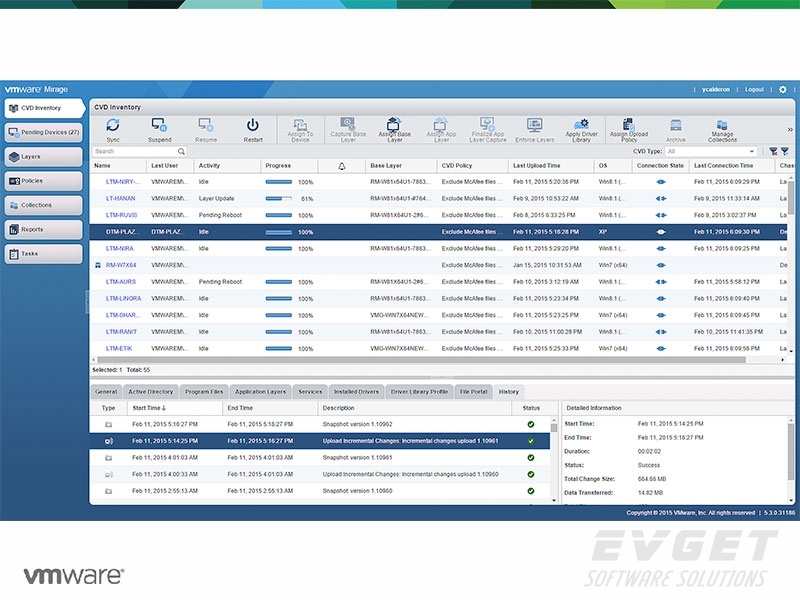Click the Sync toolbar icon

point(113,125)
